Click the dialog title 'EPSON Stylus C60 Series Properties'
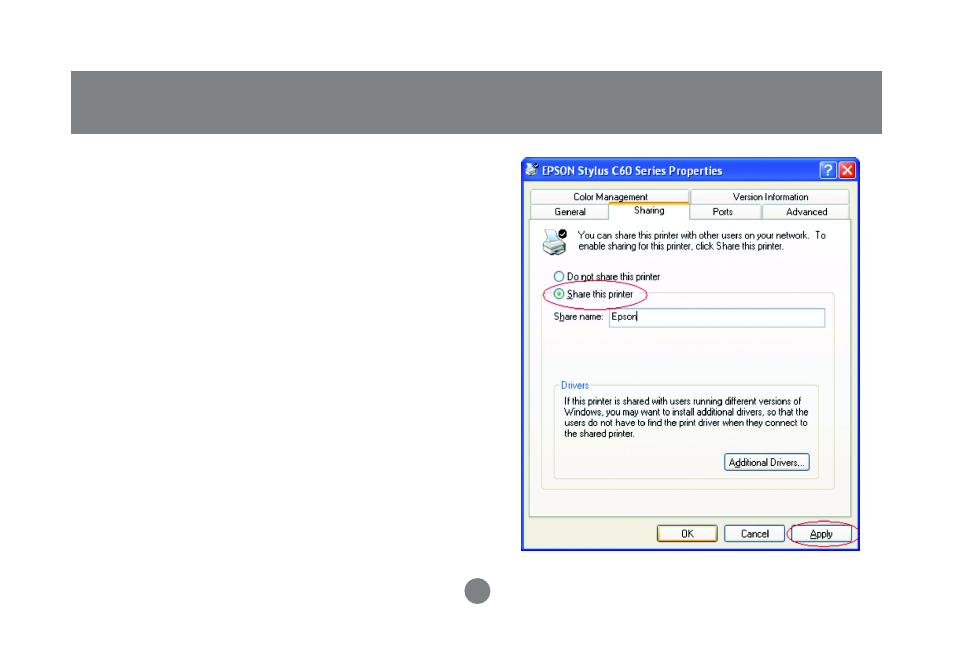This screenshot has width=954, height=663. pyautogui.click(x=632, y=171)
